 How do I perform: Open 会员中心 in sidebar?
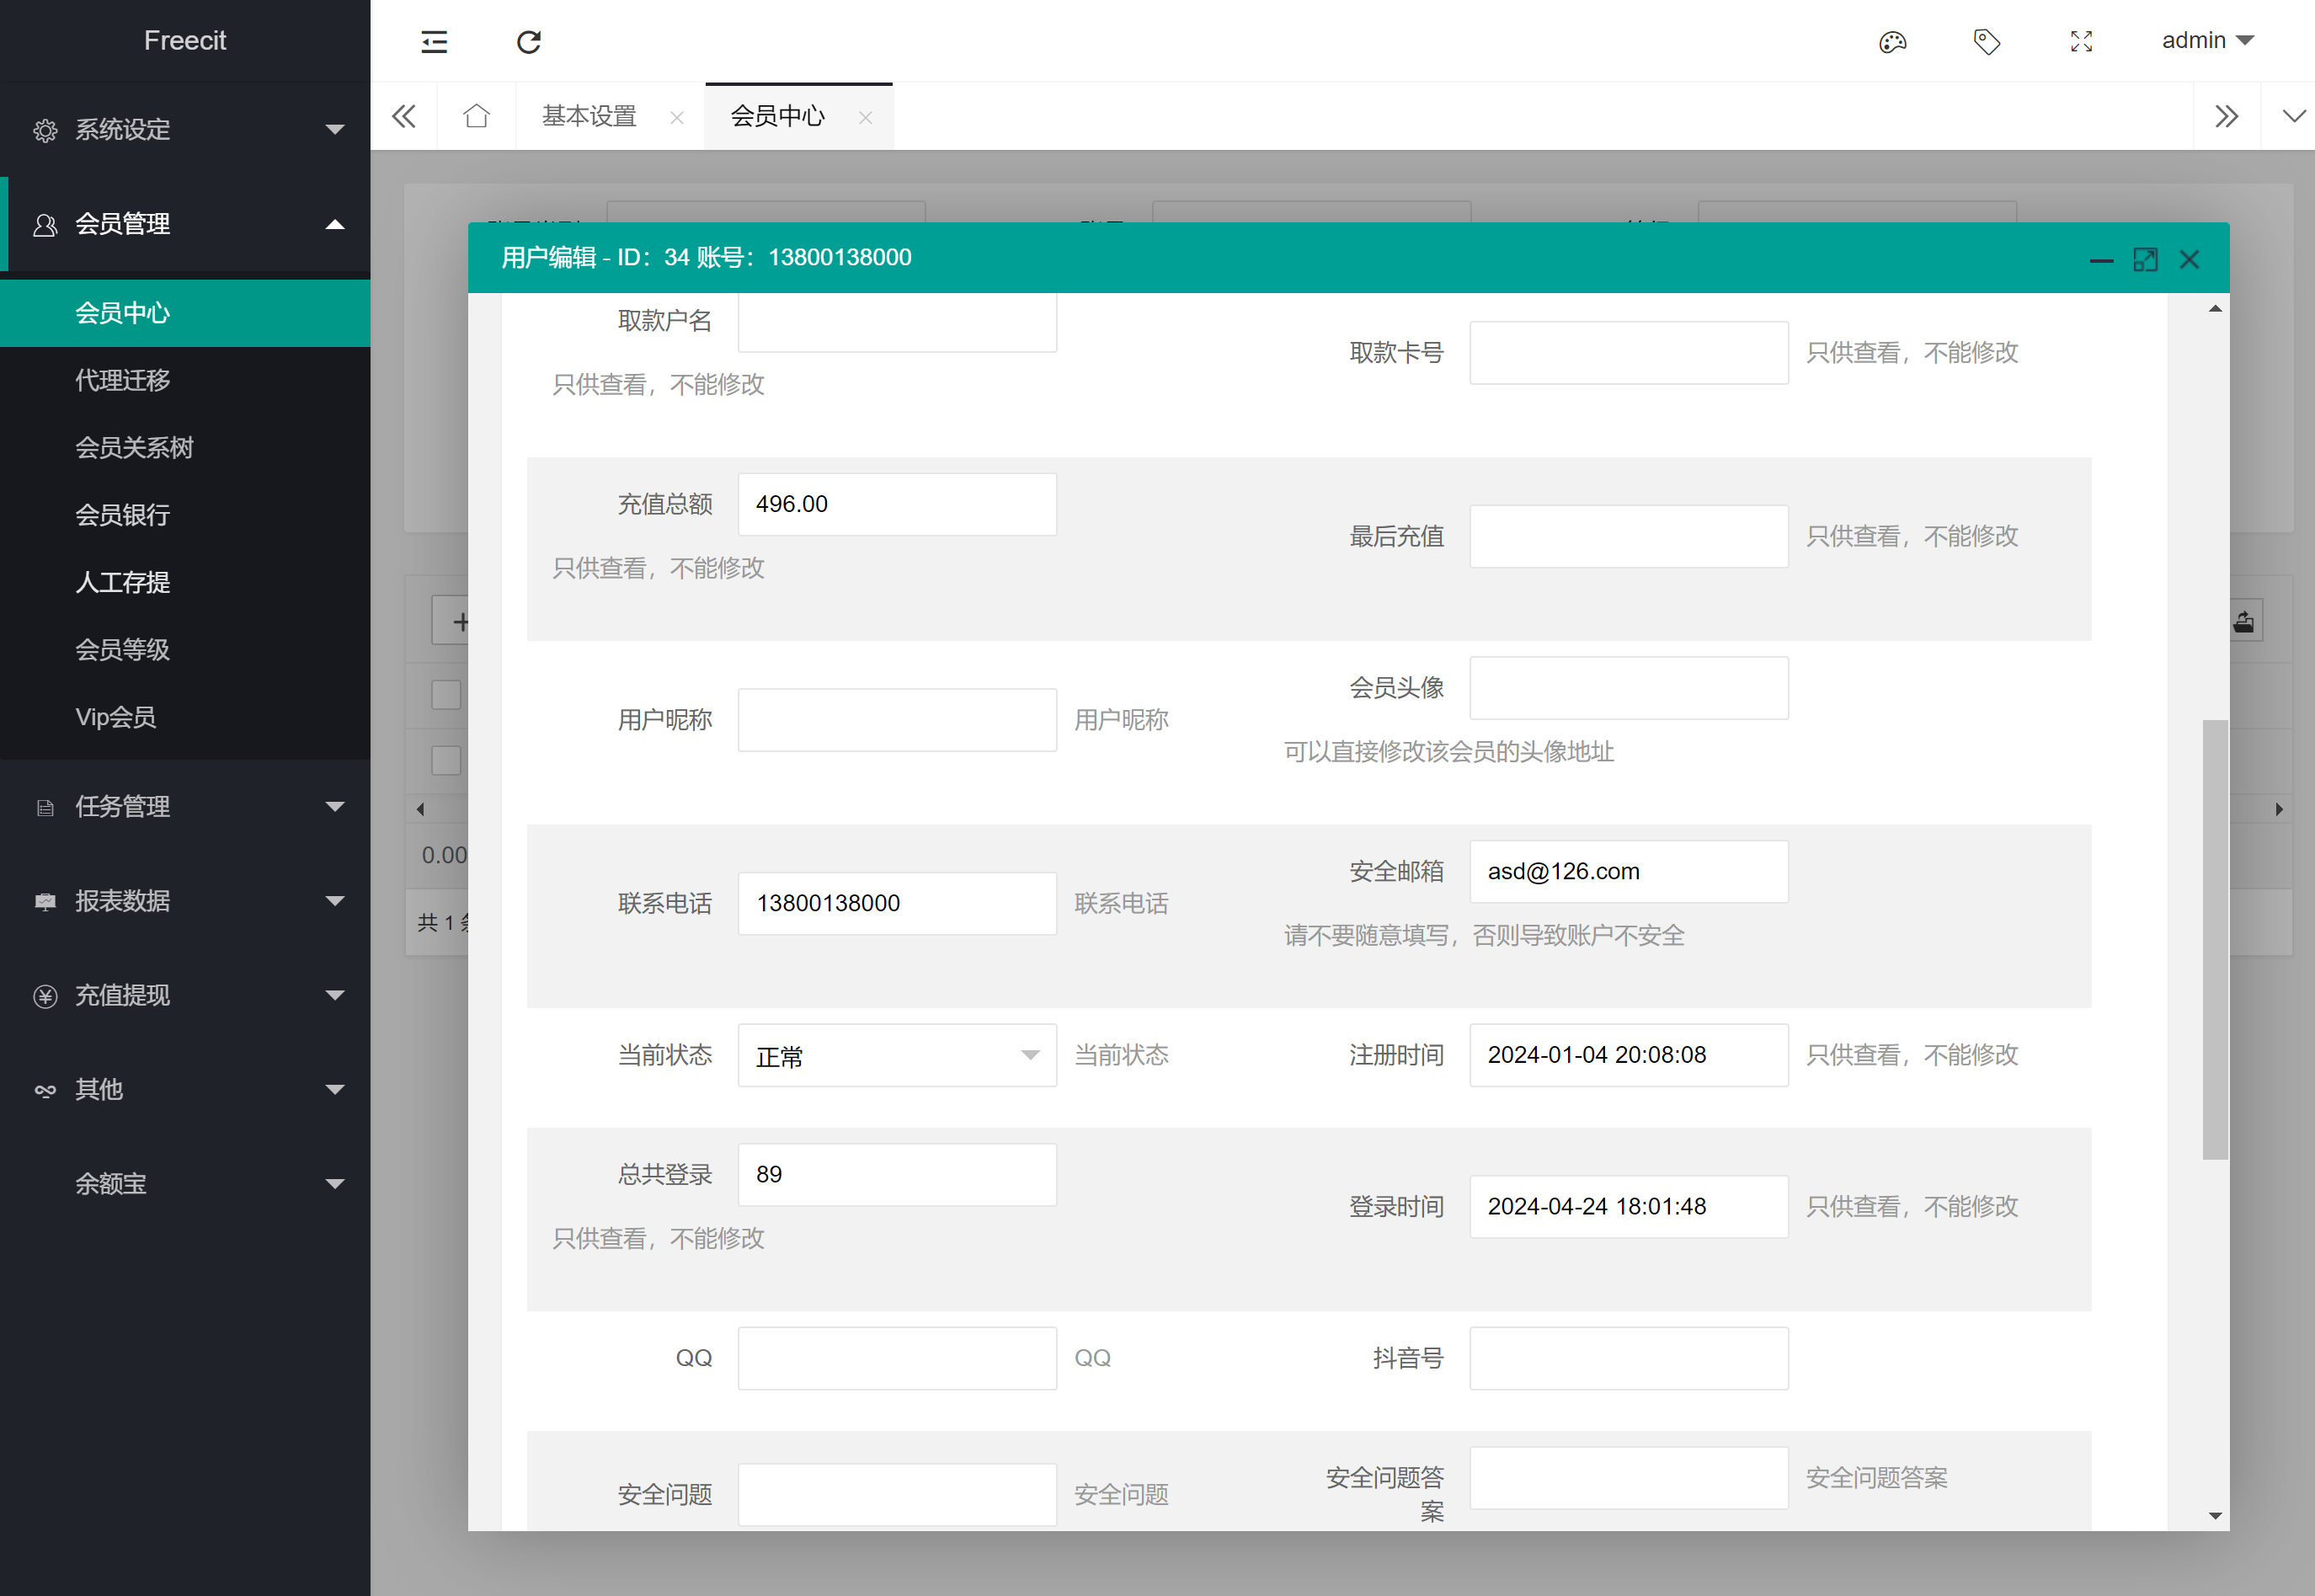[185, 313]
